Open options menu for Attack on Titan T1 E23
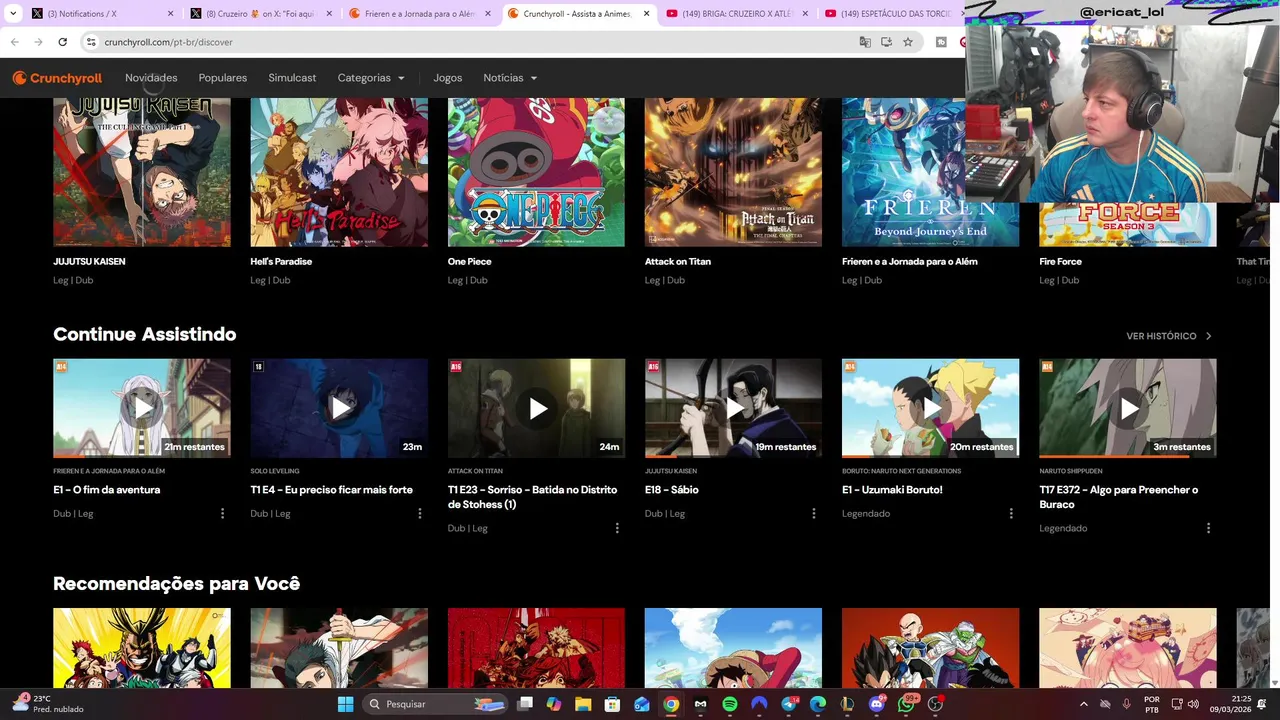The width and height of the screenshot is (1280, 720). (x=616, y=528)
